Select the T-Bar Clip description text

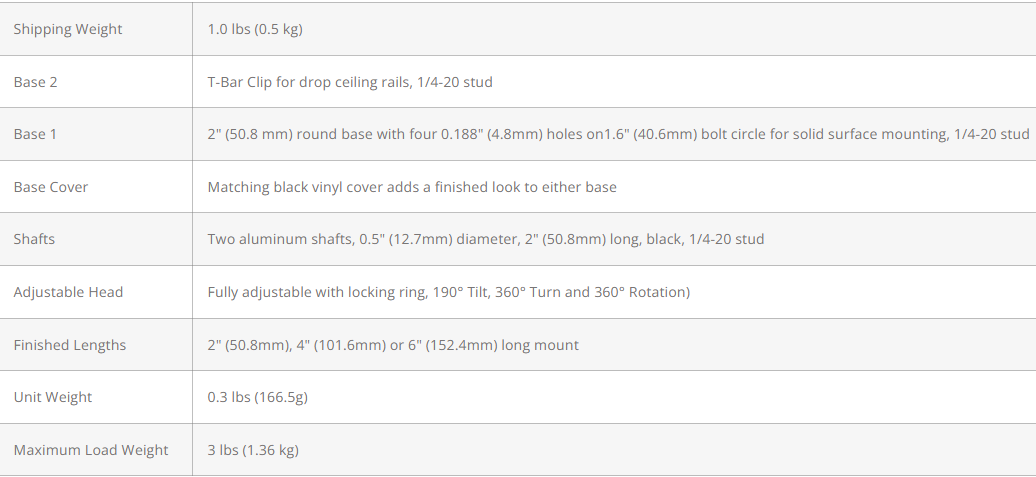[x=350, y=82]
